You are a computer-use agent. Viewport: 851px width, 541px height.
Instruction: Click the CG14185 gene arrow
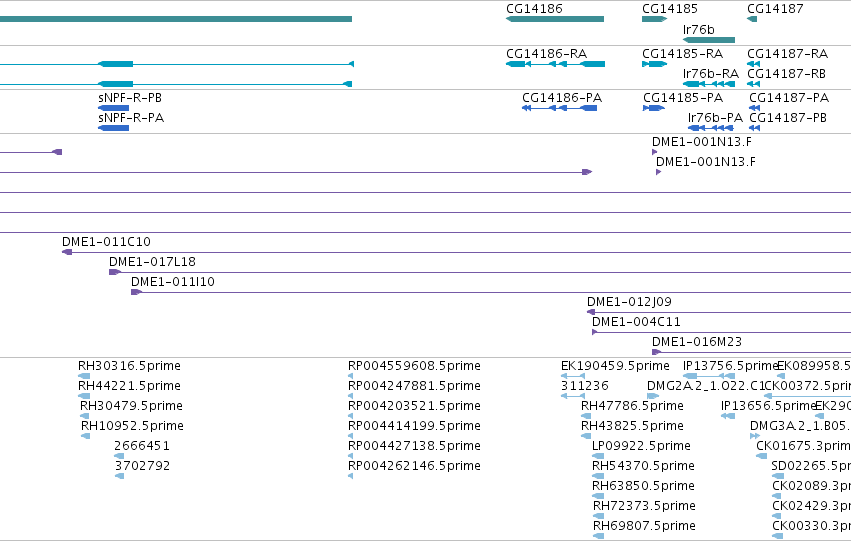coord(655,19)
